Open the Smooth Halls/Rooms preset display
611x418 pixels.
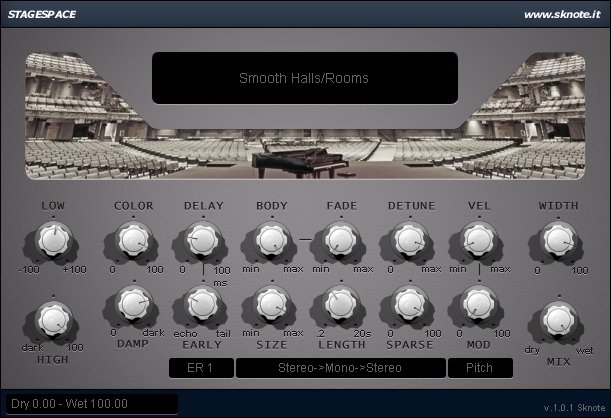pyautogui.click(x=305, y=78)
